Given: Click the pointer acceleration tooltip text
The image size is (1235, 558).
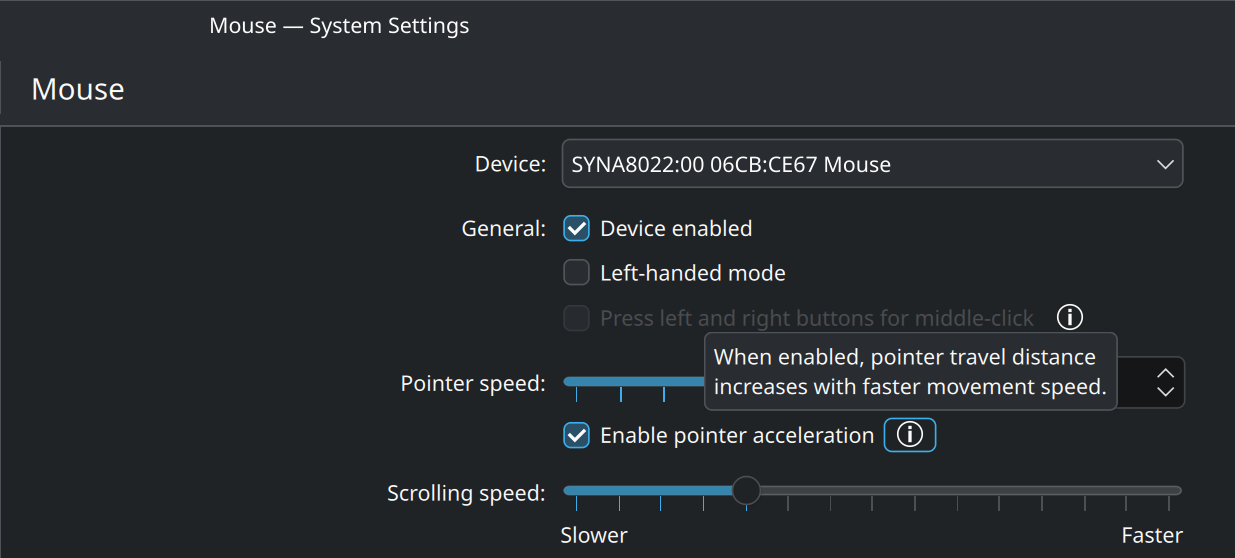Looking at the screenshot, I should tap(910, 372).
